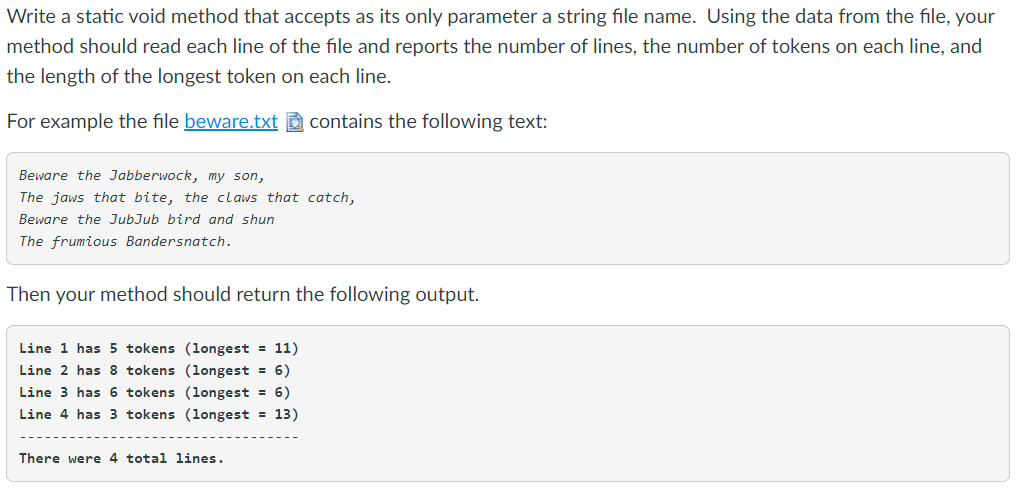Select the 'Line 2 has 8 tokens' output line

(154, 370)
